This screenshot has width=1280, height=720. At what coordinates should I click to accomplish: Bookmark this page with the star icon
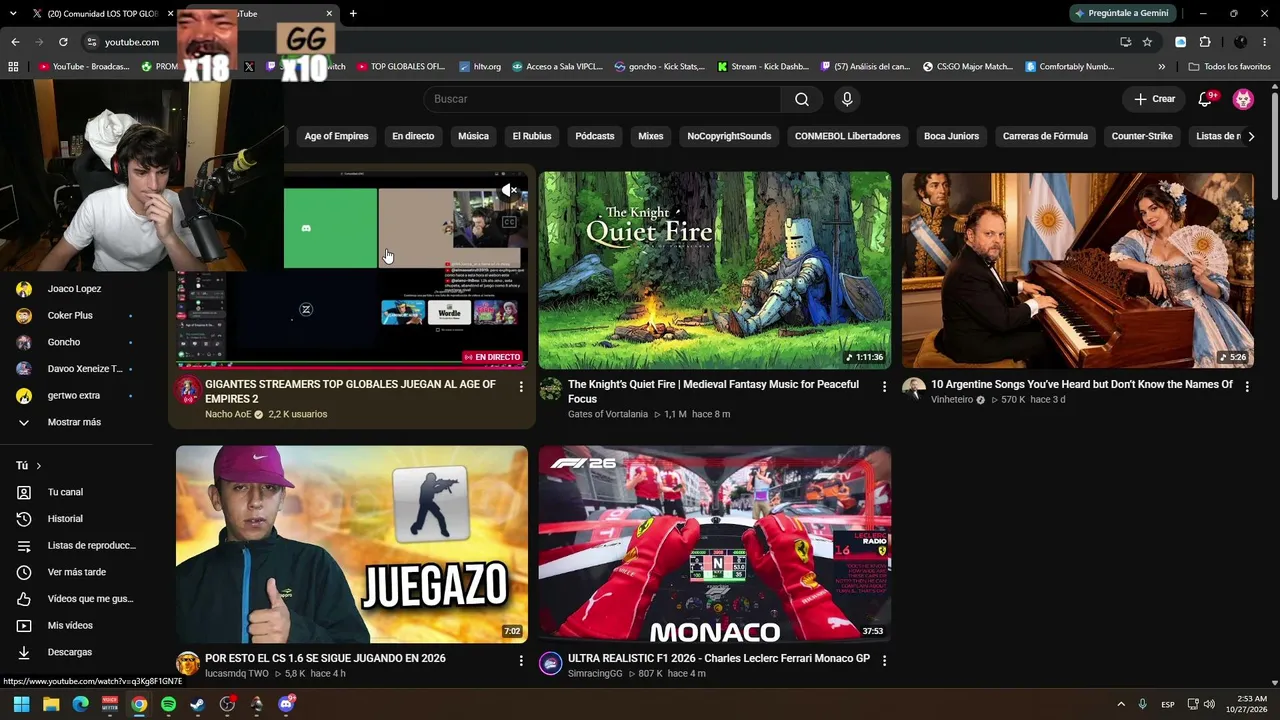[1147, 42]
